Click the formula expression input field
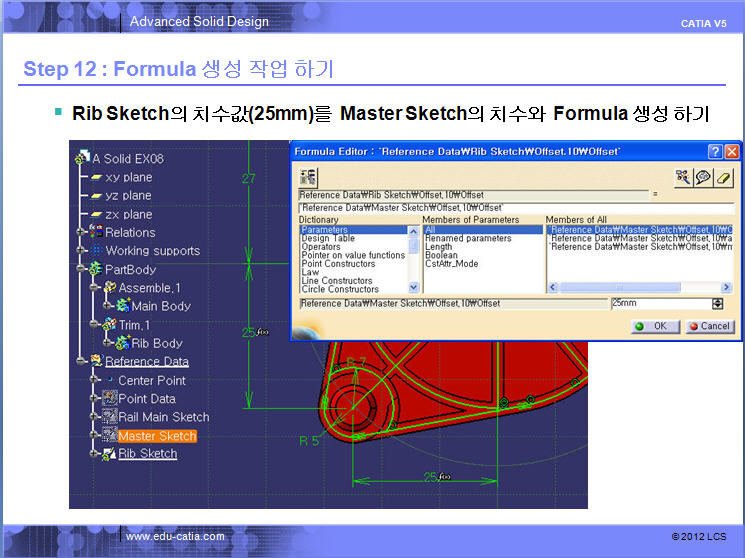The height and width of the screenshot is (558, 745). (x=515, y=208)
